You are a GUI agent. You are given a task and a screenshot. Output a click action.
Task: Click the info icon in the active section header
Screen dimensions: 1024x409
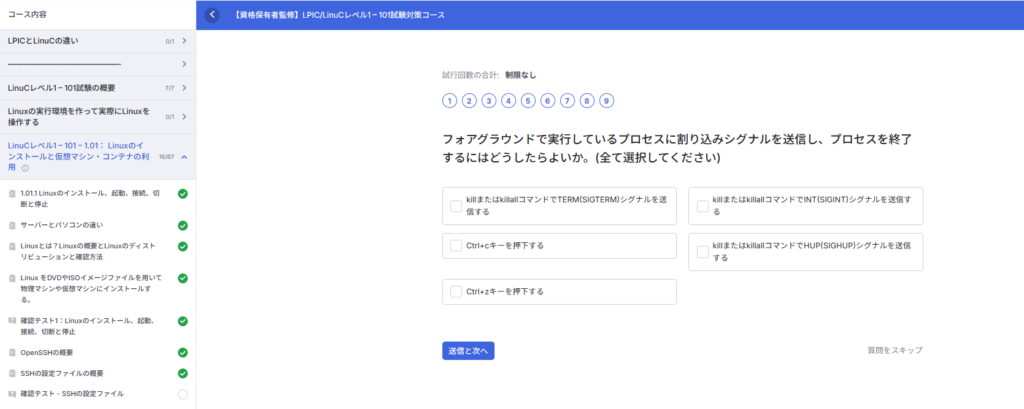pos(25,168)
